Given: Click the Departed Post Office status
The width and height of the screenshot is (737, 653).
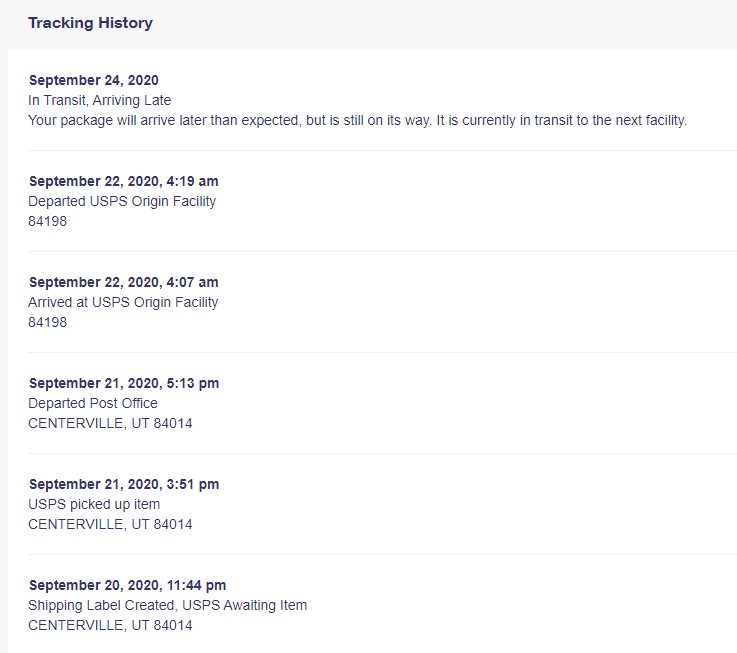Looking at the screenshot, I should point(93,403).
